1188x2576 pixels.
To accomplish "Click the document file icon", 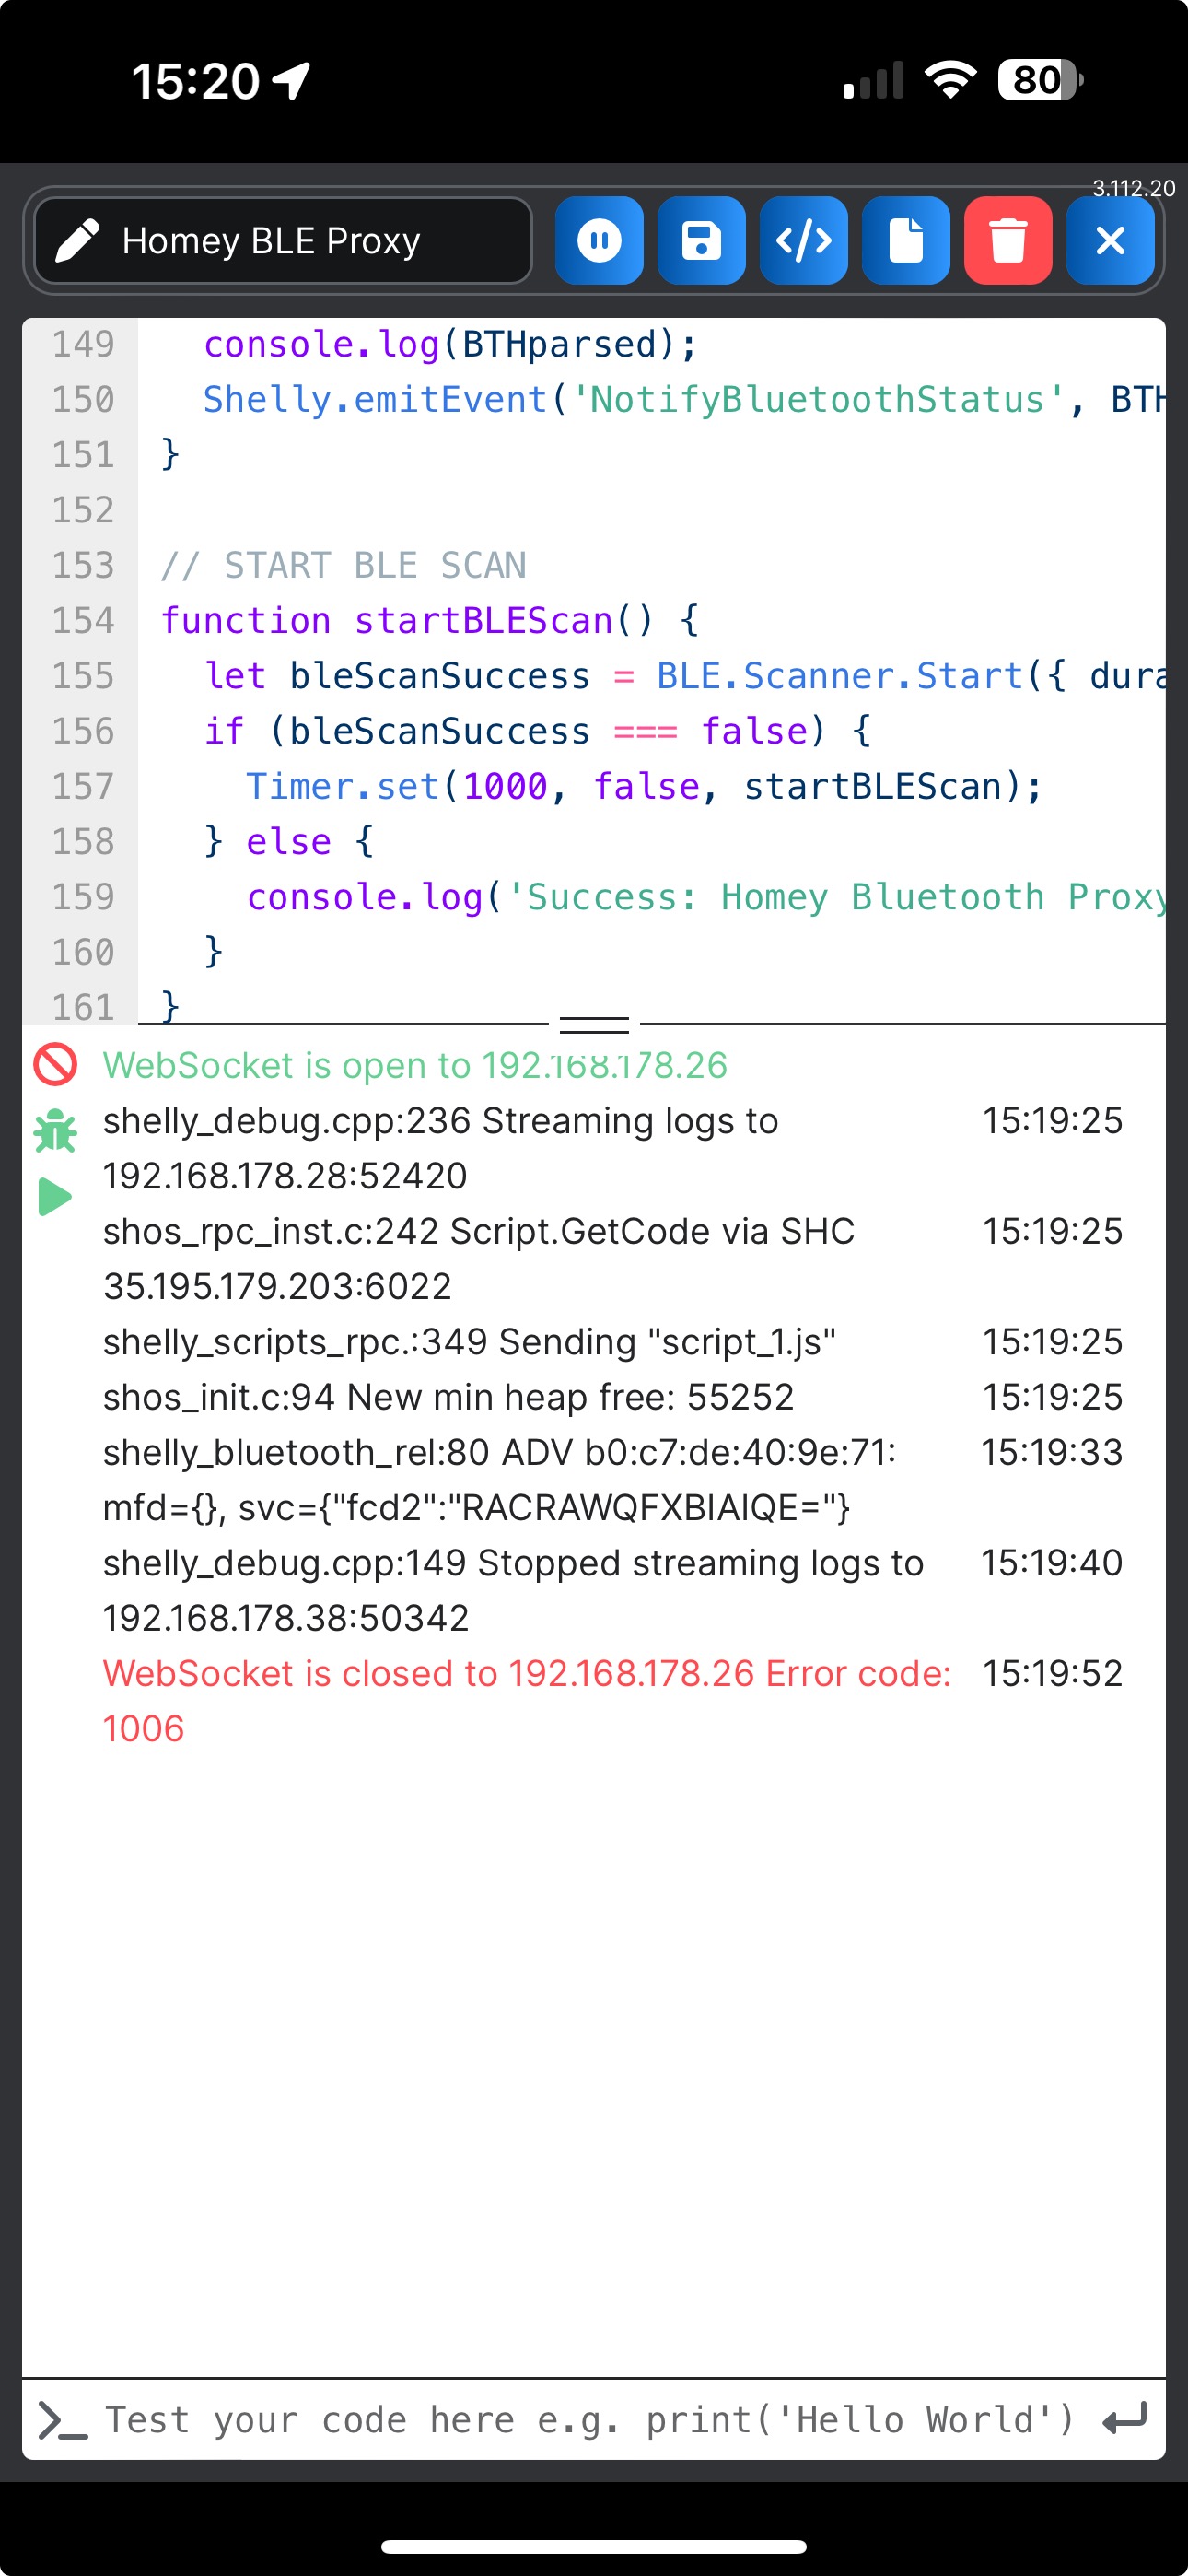I will pyautogui.click(x=905, y=241).
